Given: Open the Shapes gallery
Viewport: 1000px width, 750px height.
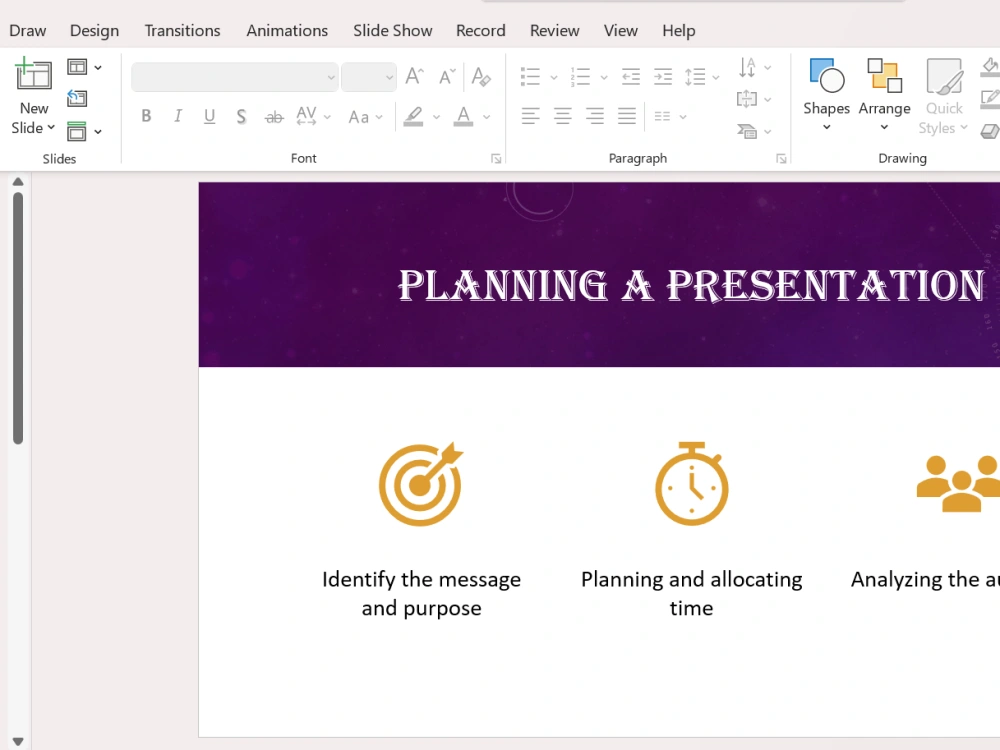Looking at the screenshot, I should tap(827, 94).
